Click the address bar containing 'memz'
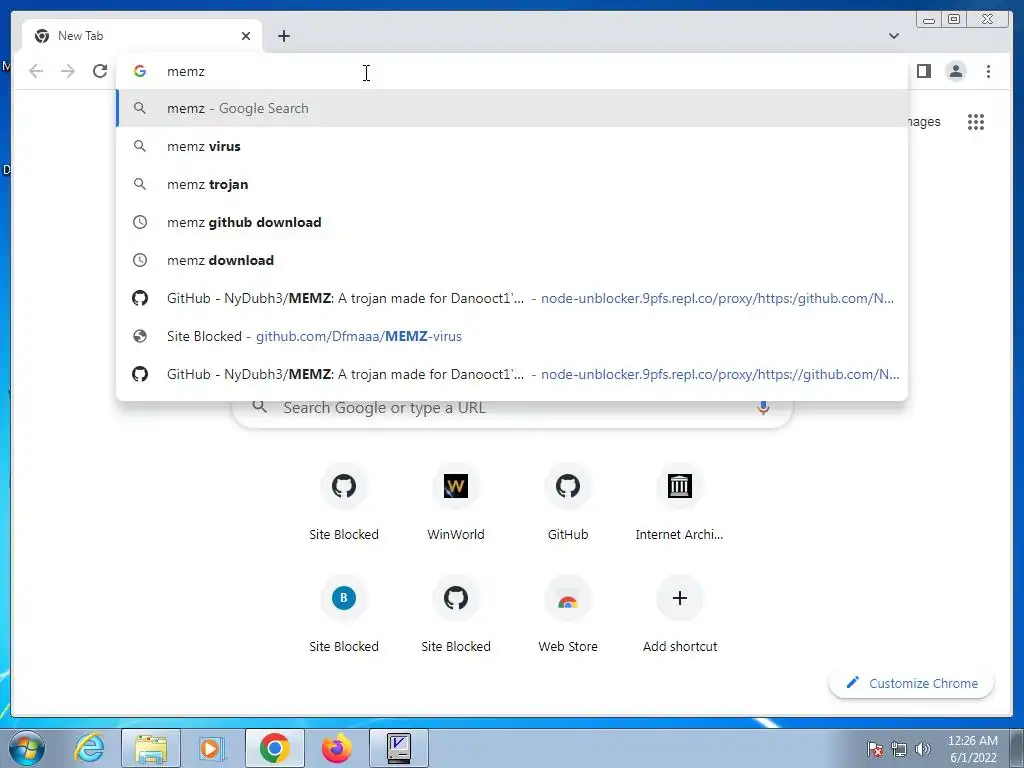This screenshot has width=1024, height=768. click(512, 71)
